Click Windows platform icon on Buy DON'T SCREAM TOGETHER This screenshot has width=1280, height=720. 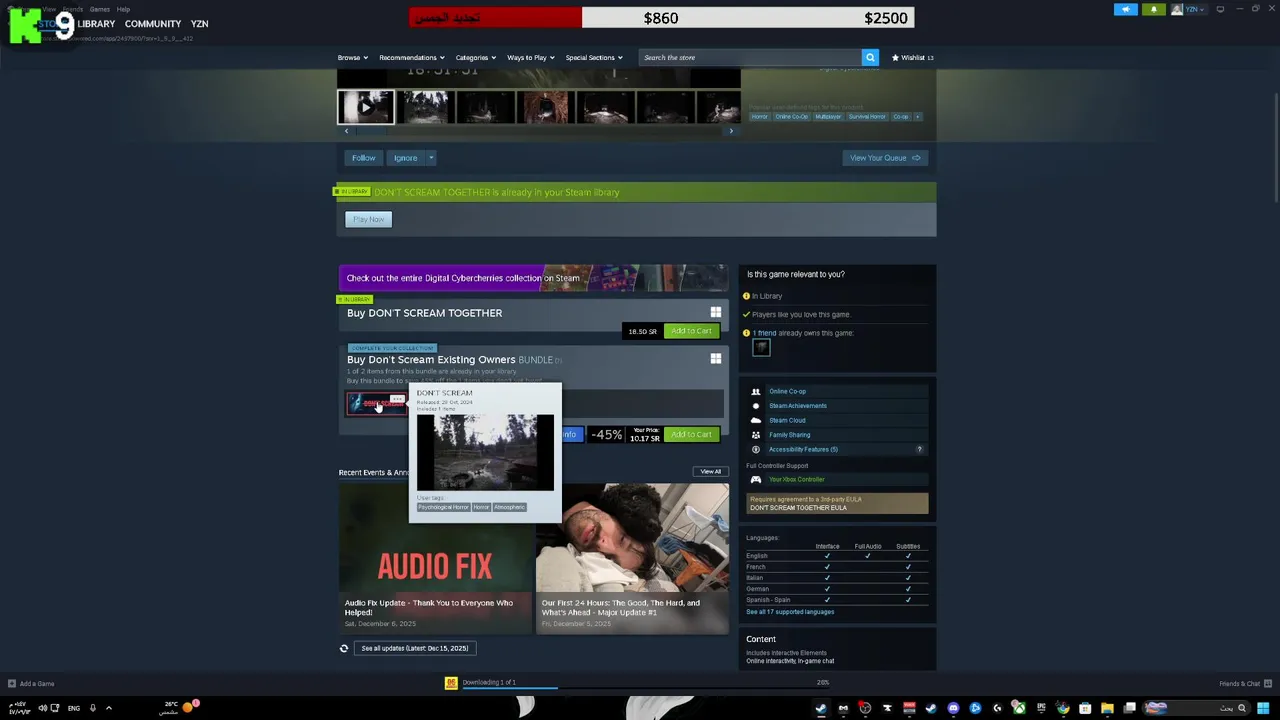point(715,313)
